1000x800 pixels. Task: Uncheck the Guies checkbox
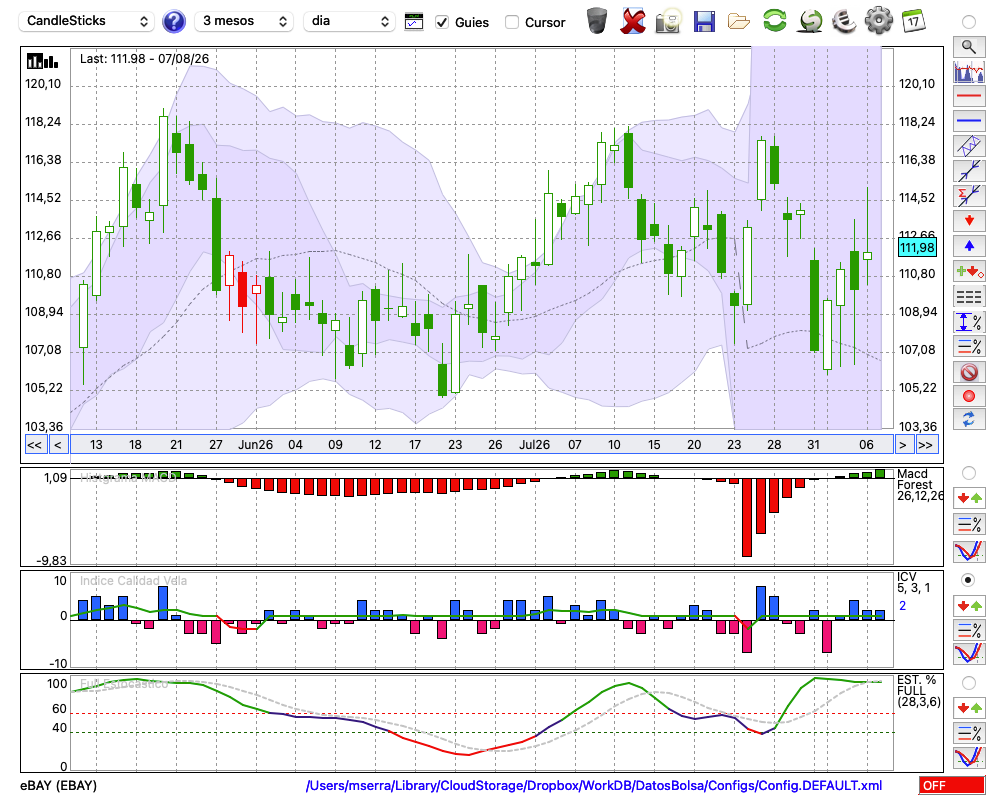point(441,22)
